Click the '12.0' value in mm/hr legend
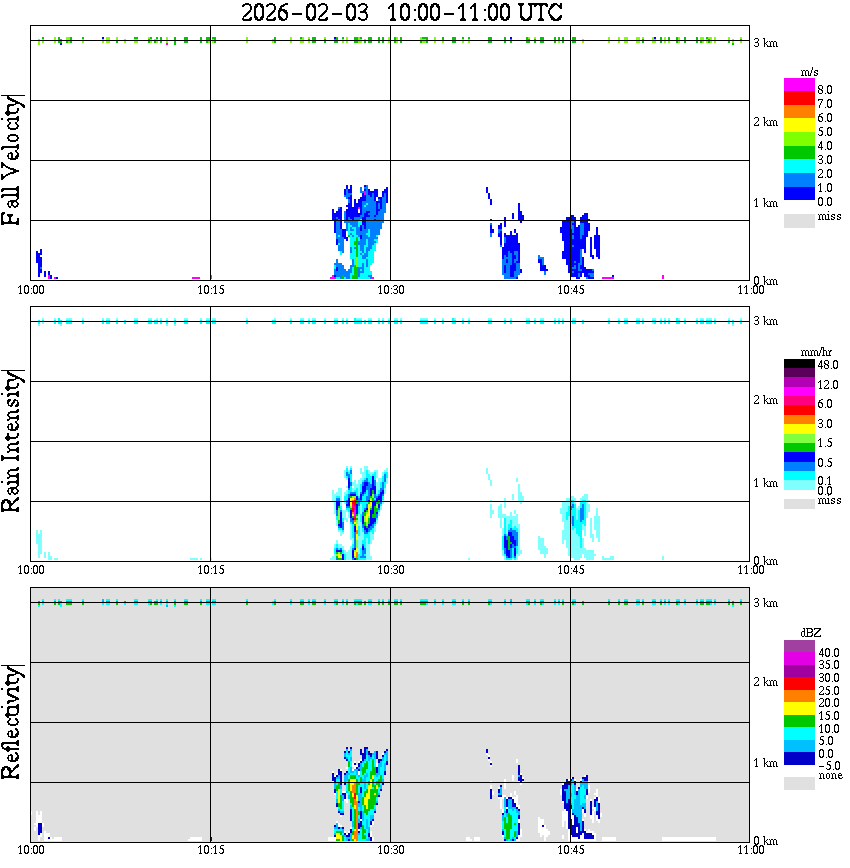Image resolution: width=850 pixels, height=868 pixels. [x=828, y=385]
